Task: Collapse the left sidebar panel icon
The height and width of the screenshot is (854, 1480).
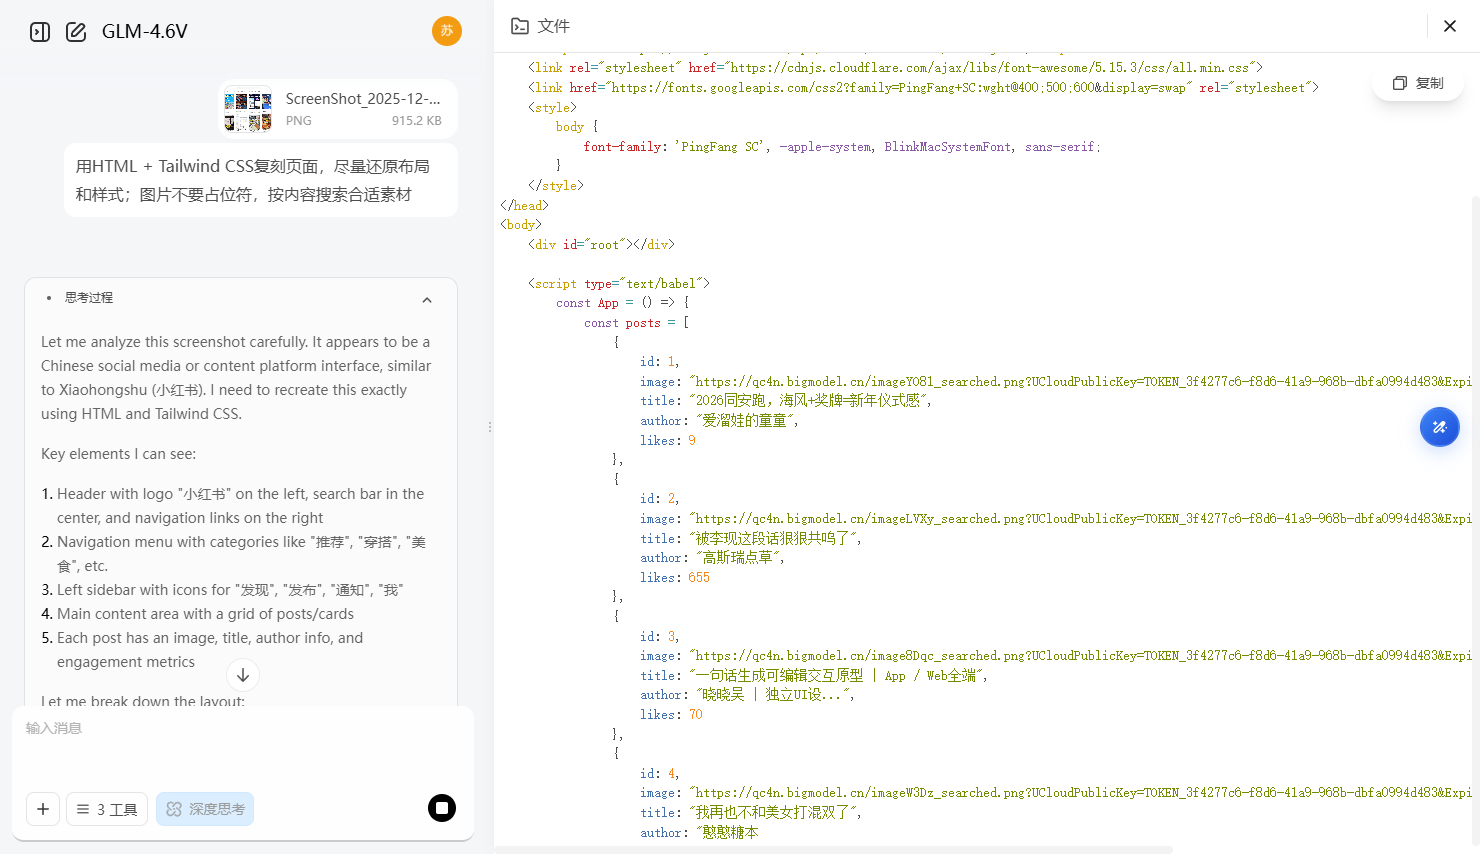Action: (40, 32)
